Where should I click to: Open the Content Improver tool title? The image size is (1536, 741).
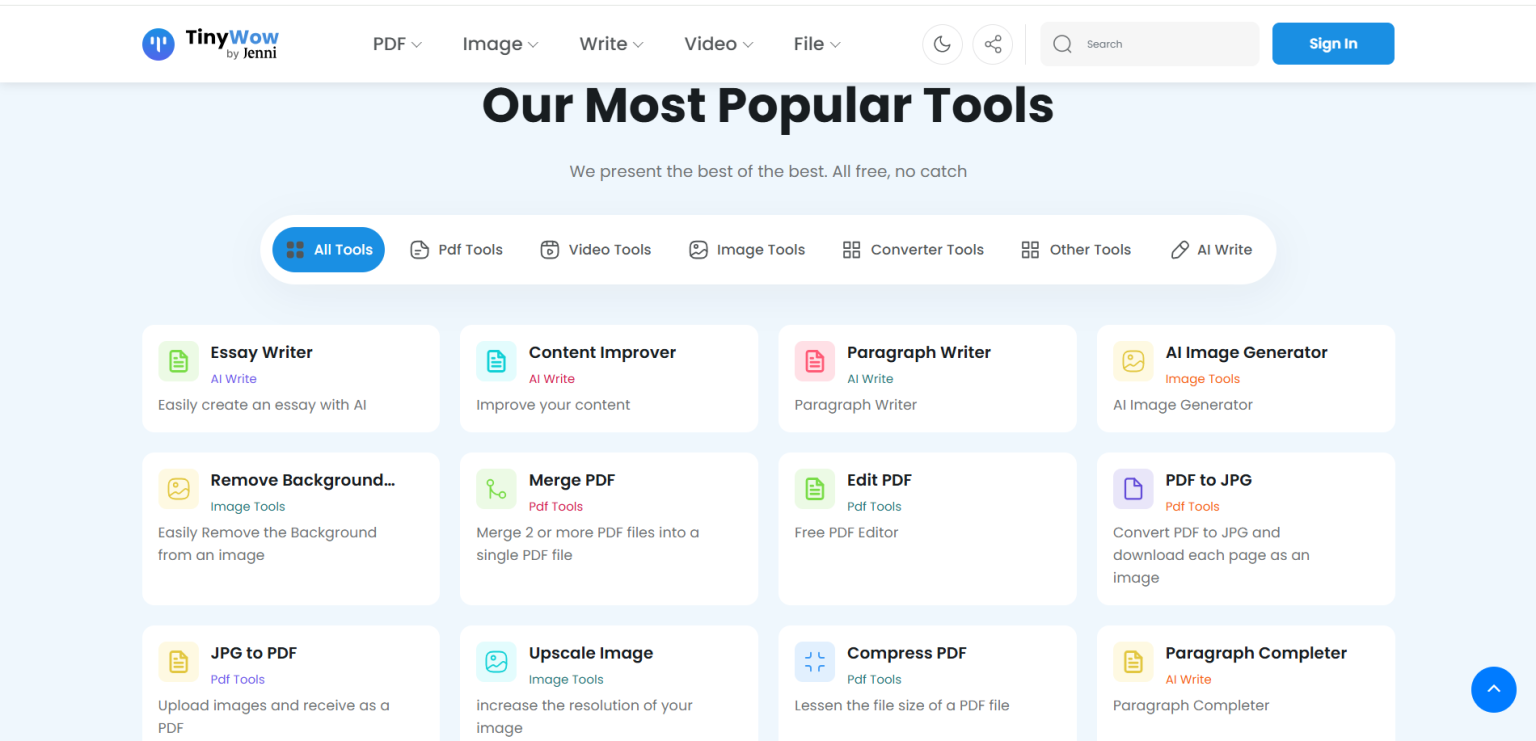tap(602, 352)
